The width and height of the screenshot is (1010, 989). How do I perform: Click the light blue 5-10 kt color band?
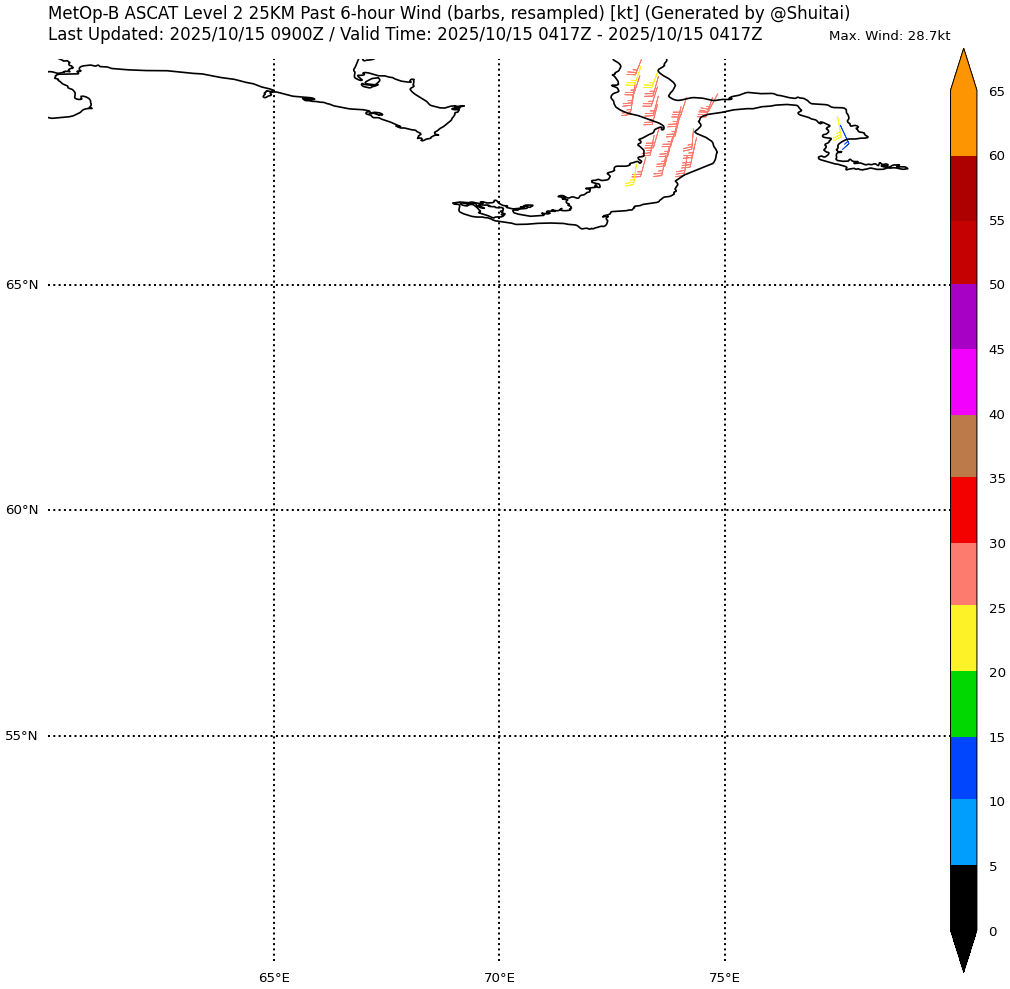[963, 832]
